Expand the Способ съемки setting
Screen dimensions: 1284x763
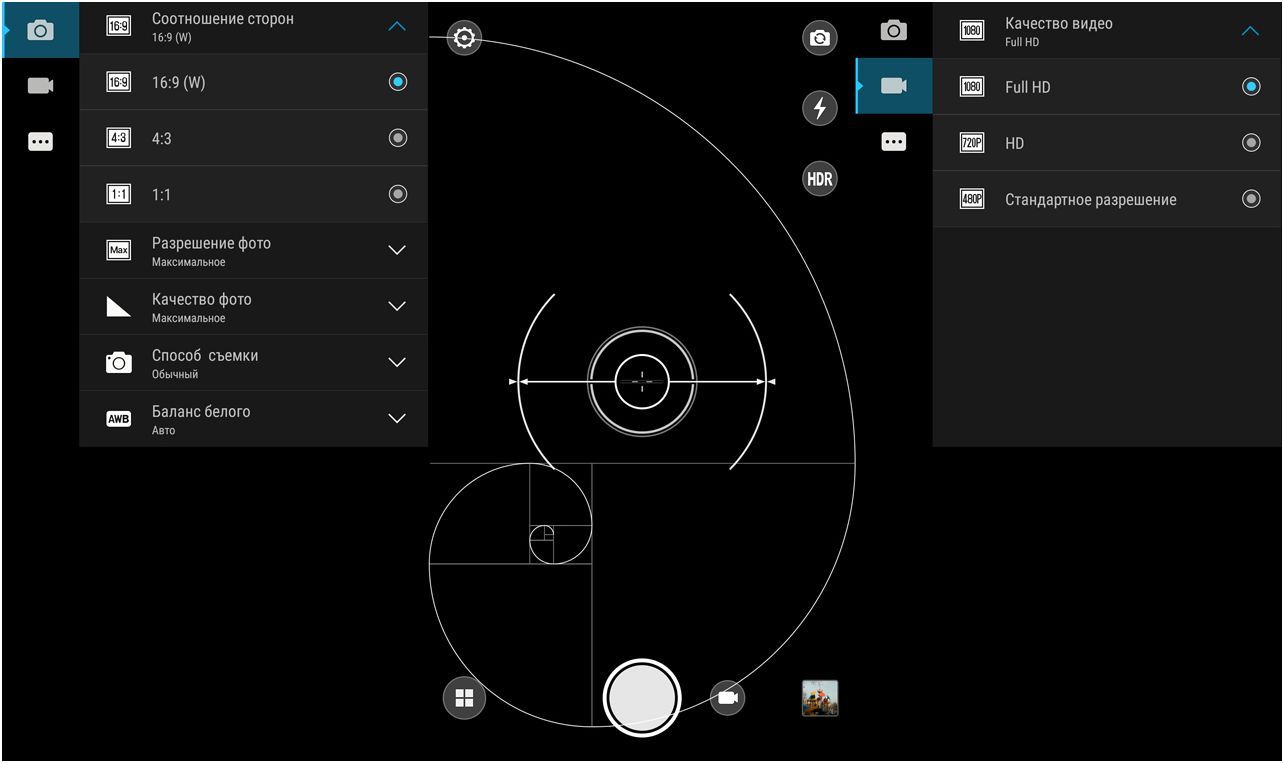397,362
